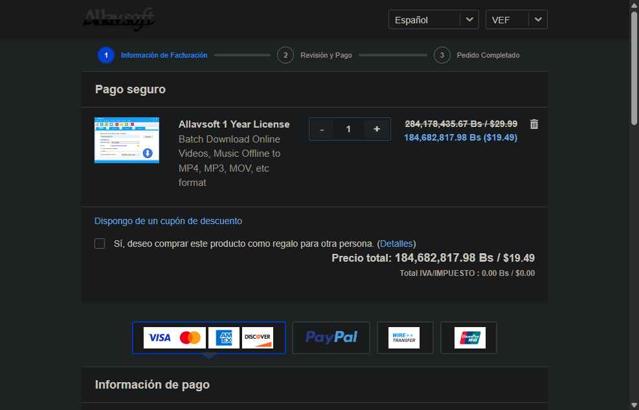Open the VEF currency dropdown
The width and height of the screenshot is (639, 410).
(x=516, y=20)
